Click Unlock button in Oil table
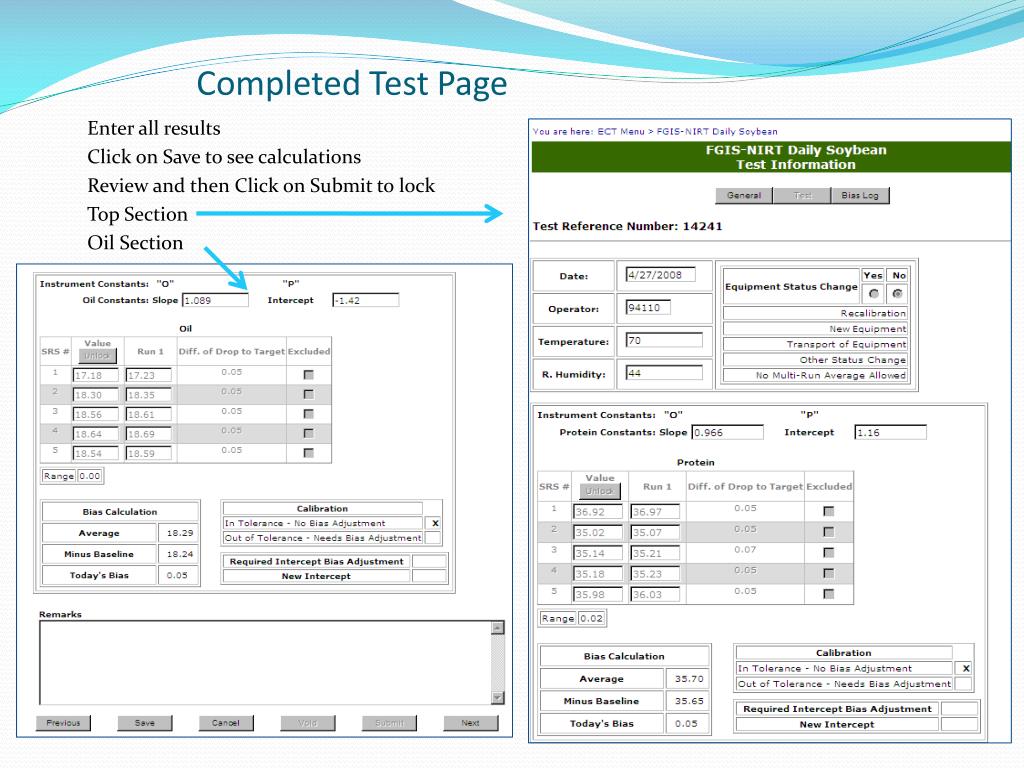The width and height of the screenshot is (1024, 768). [97, 356]
